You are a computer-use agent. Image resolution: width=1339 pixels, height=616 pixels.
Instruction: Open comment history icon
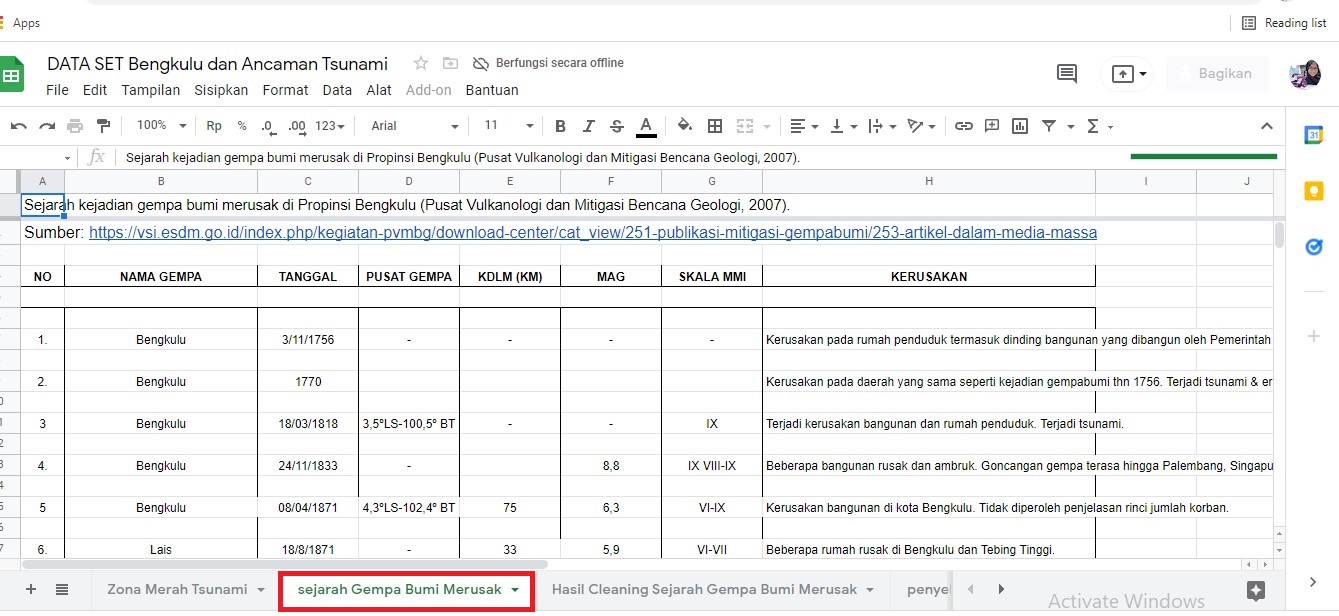(1067, 73)
